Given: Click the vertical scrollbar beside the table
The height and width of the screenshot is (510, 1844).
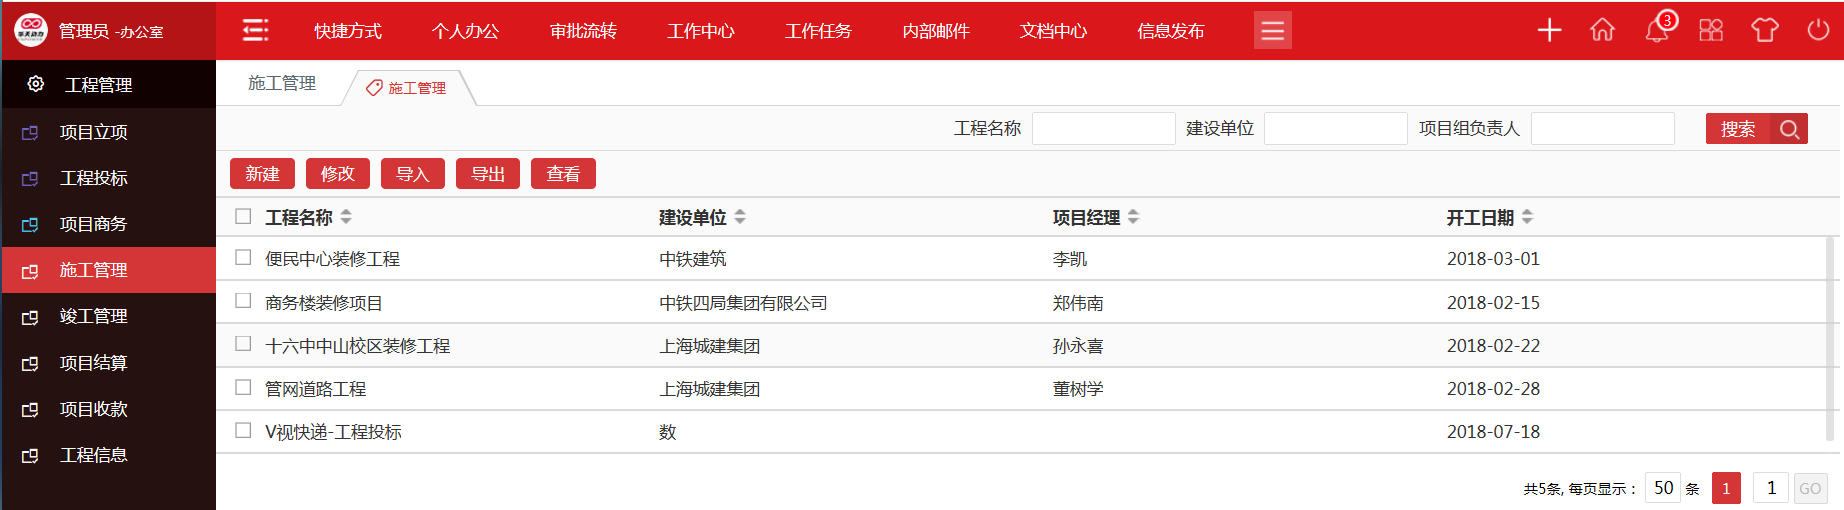Looking at the screenshot, I should (x=1831, y=340).
